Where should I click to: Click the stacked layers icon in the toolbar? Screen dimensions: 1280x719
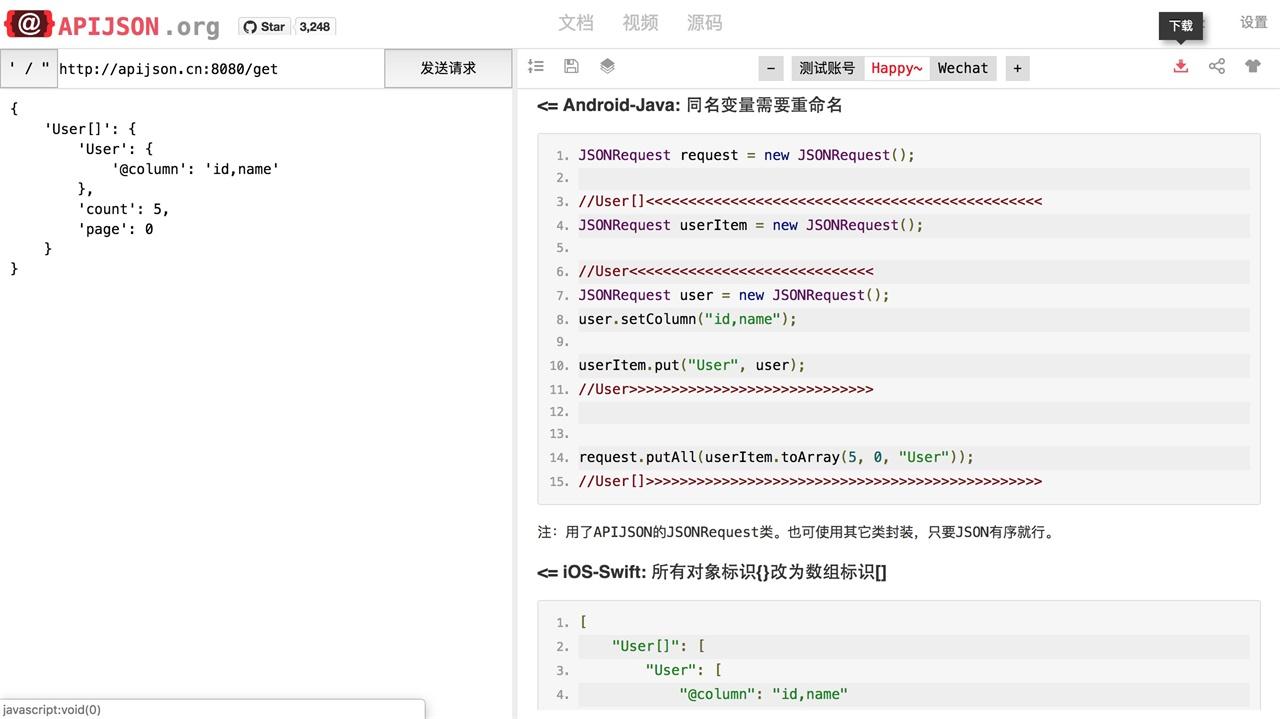(x=607, y=66)
